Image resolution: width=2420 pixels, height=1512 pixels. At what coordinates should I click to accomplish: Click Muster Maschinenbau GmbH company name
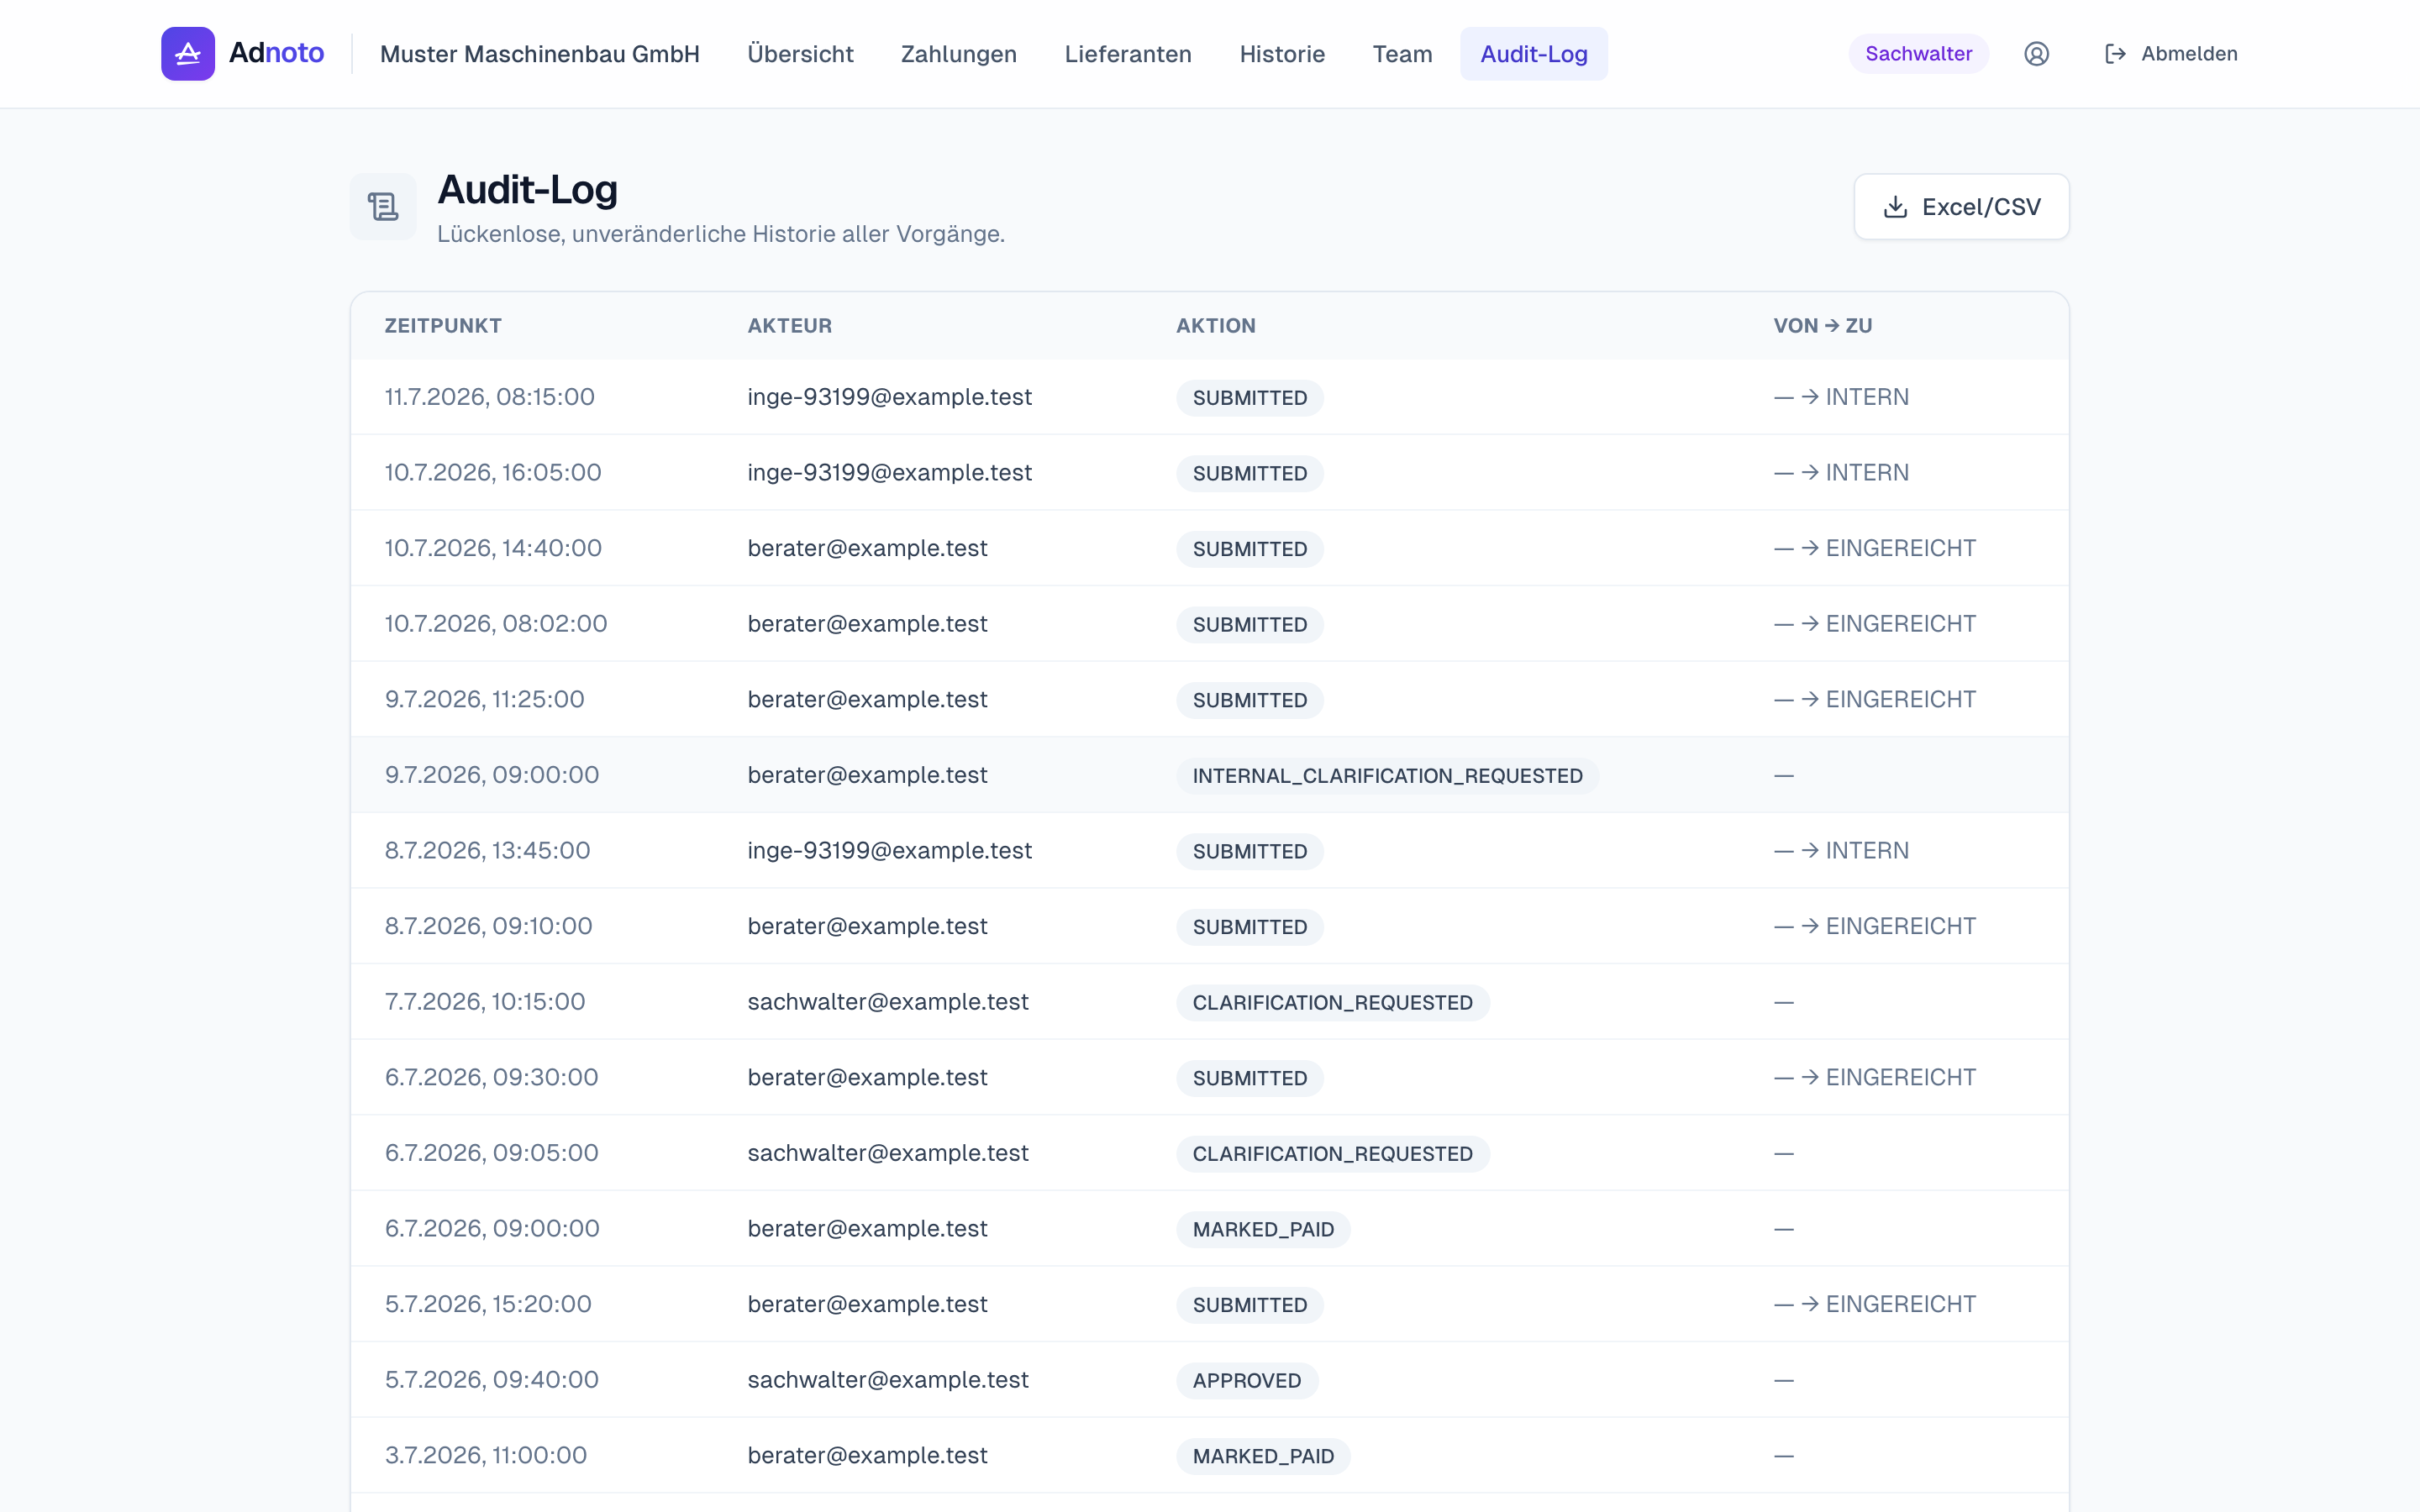pos(540,54)
